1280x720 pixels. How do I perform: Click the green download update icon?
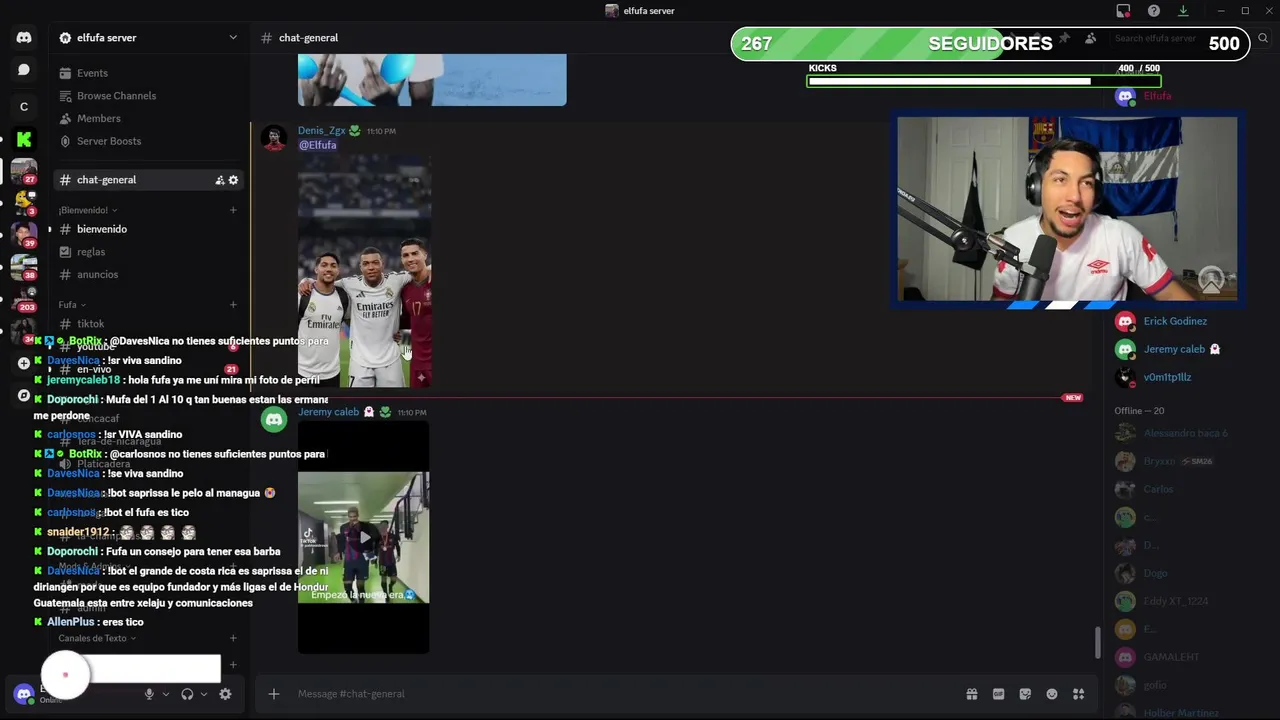(x=1183, y=11)
